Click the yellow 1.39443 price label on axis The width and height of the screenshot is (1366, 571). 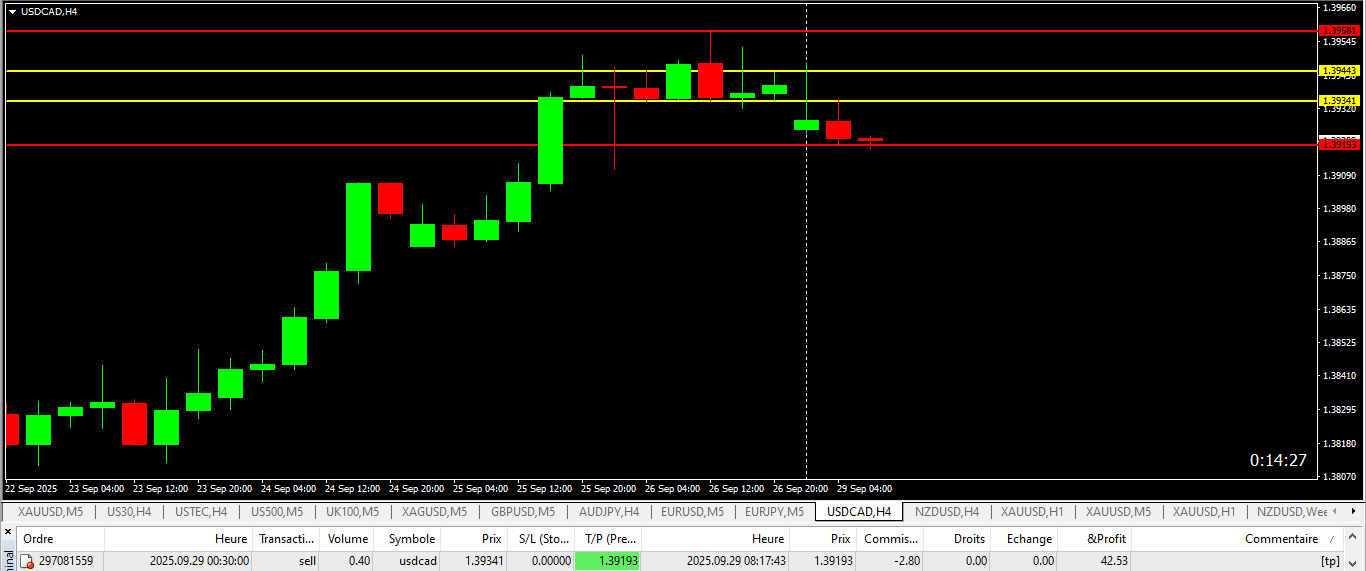pos(1340,71)
